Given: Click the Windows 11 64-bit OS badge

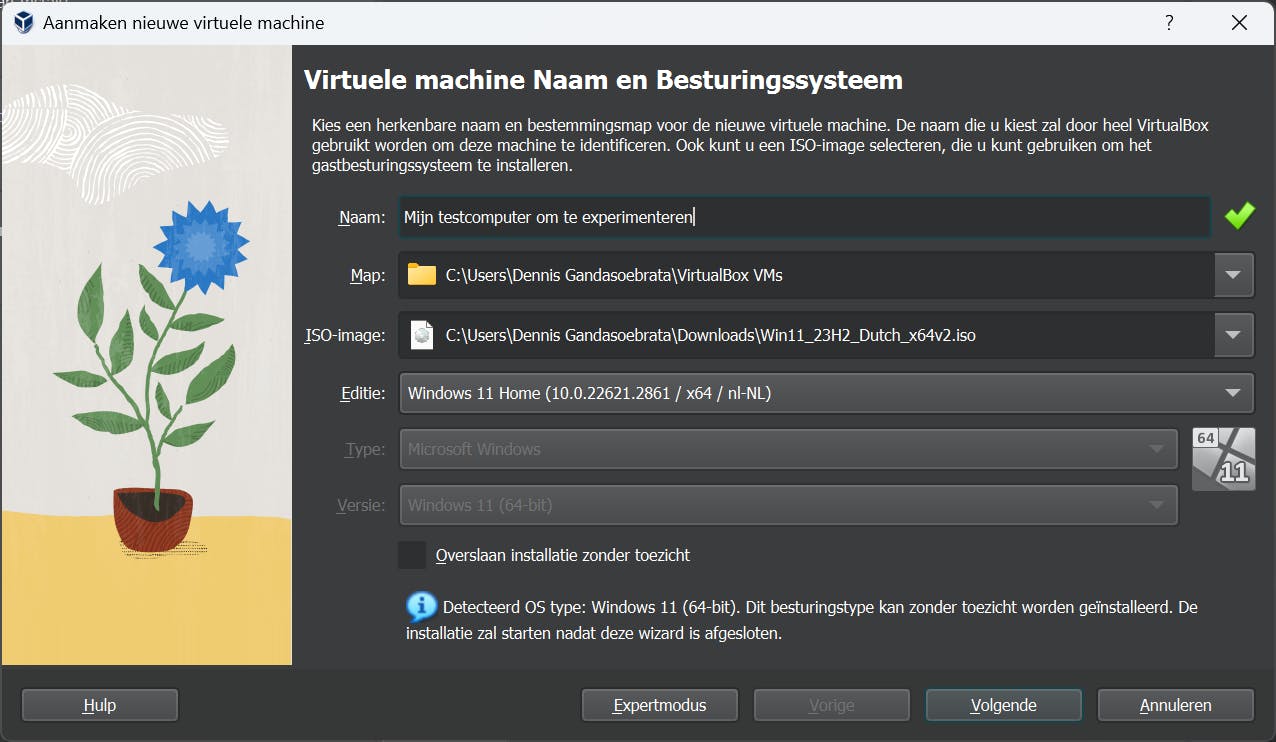Looking at the screenshot, I should pos(1224,459).
